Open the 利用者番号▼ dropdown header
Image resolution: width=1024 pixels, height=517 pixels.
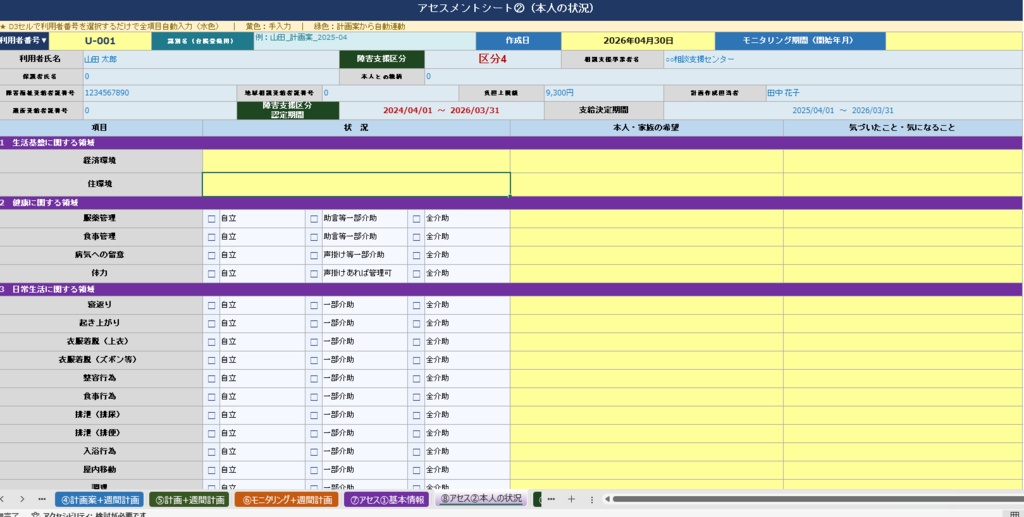tap(24, 40)
